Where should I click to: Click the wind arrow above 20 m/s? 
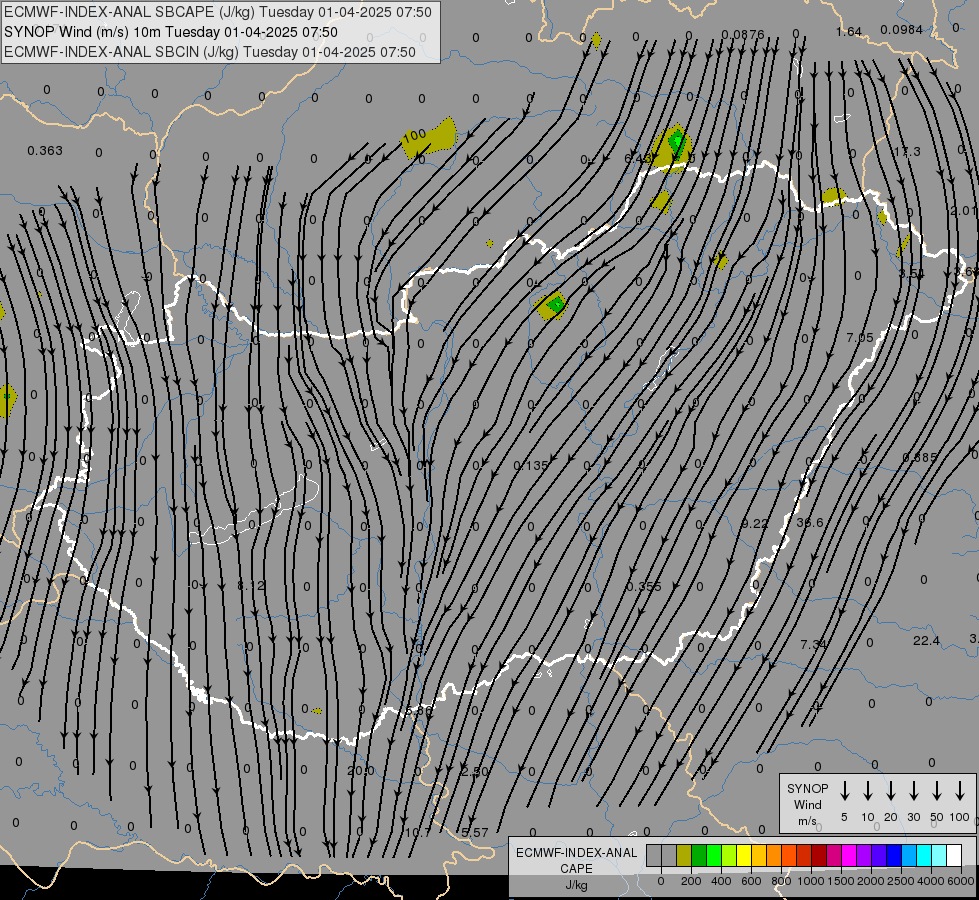click(x=891, y=791)
